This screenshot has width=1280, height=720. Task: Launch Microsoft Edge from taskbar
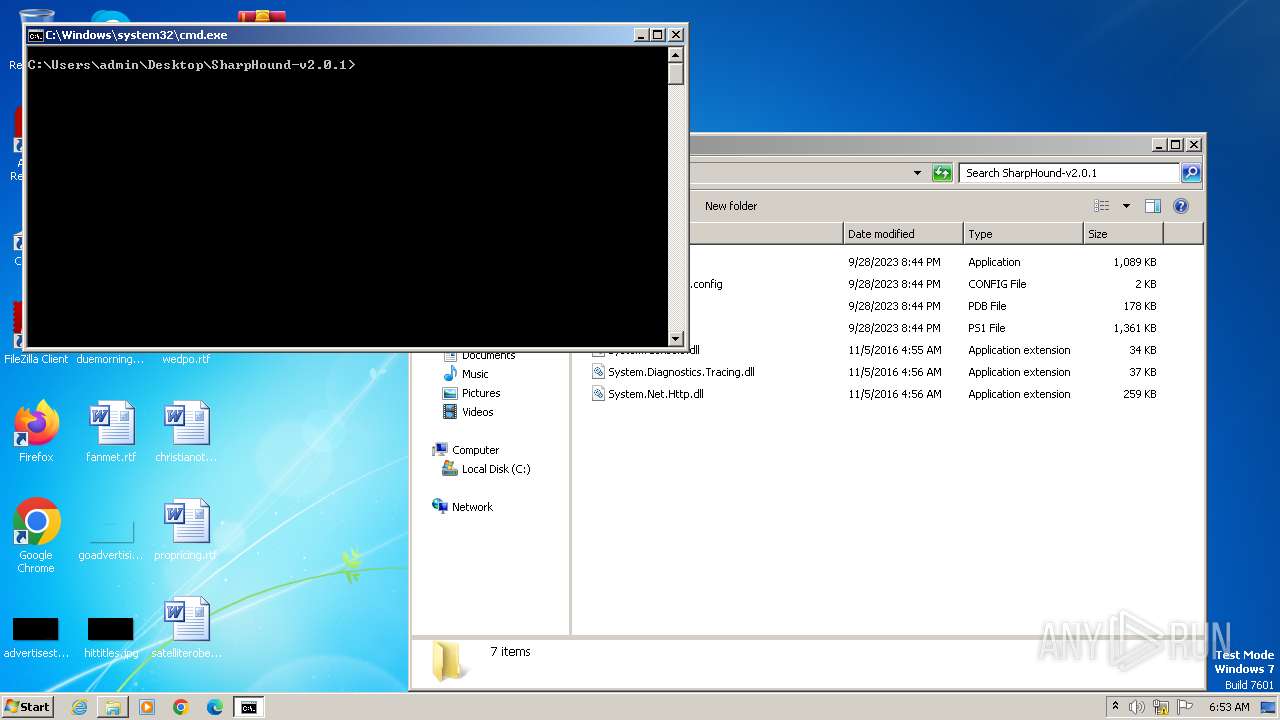(215, 707)
